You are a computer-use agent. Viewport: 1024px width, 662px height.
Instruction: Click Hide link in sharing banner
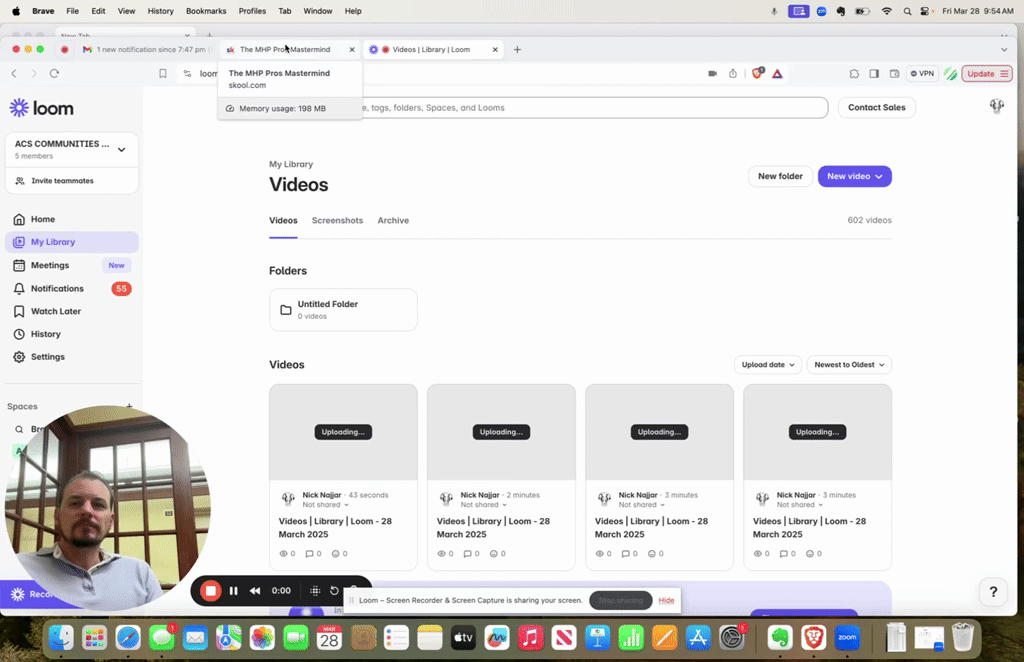tap(666, 601)
